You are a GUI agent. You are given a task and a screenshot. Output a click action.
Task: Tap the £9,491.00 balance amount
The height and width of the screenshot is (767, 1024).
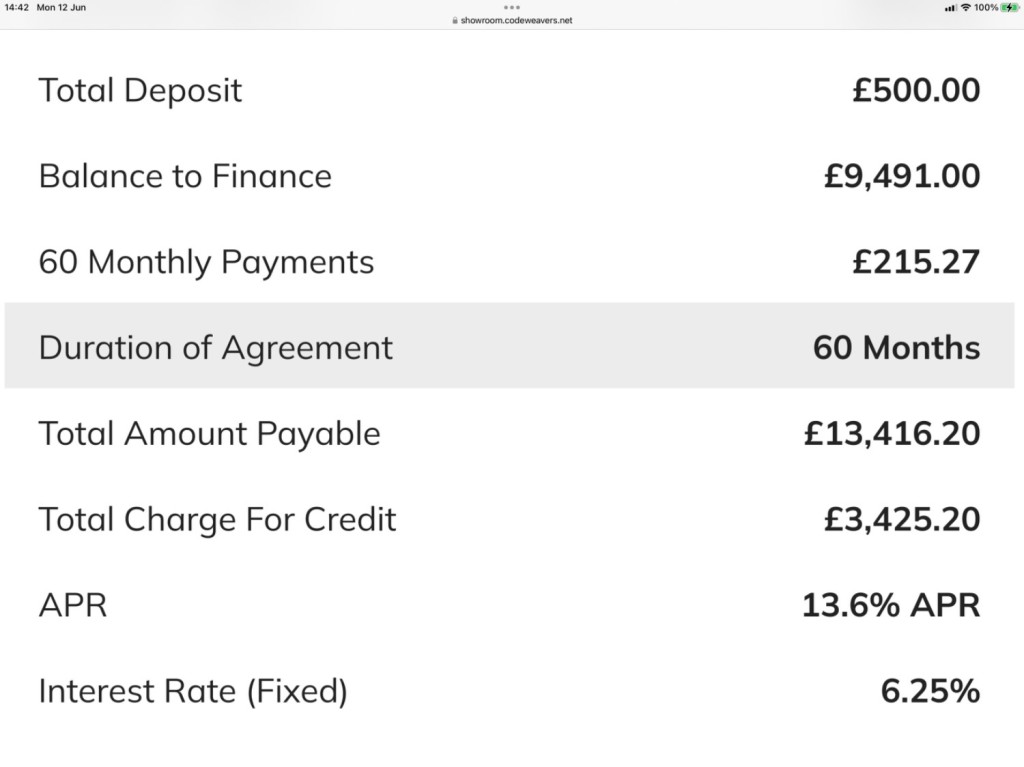(902, 176)
